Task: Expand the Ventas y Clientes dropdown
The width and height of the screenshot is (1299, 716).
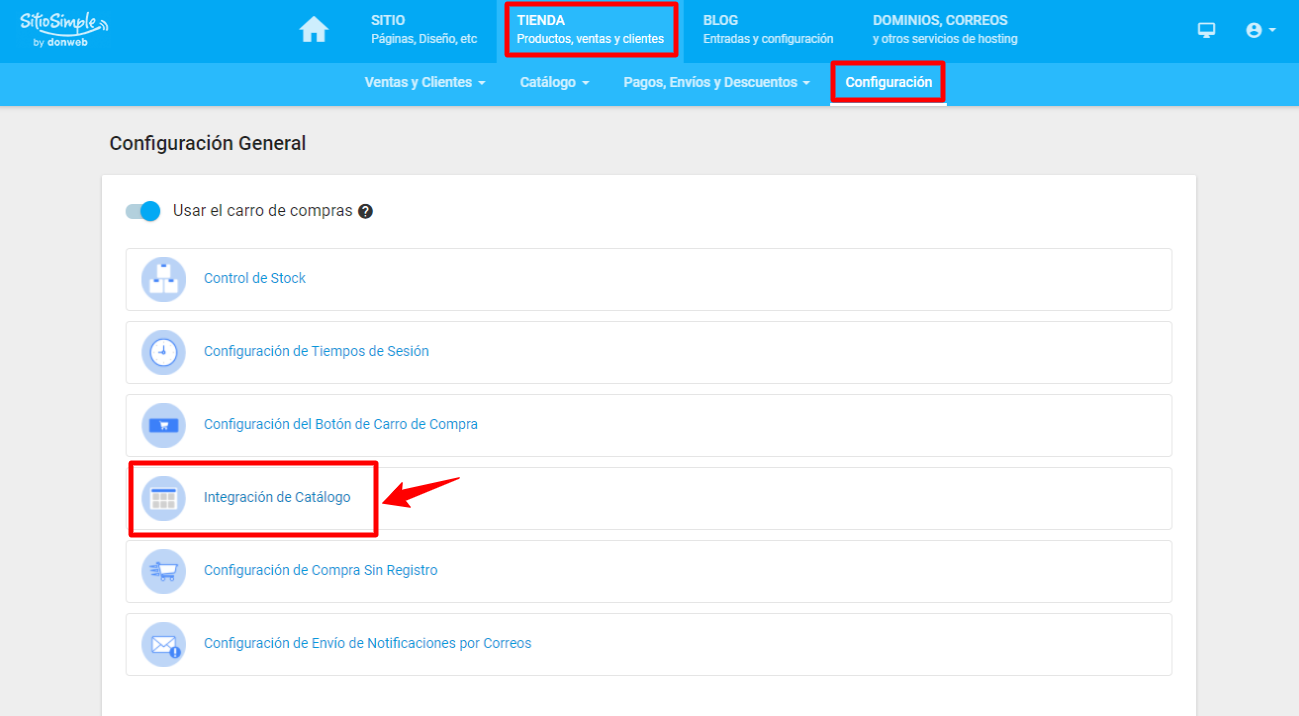Action: click(425, 82)
